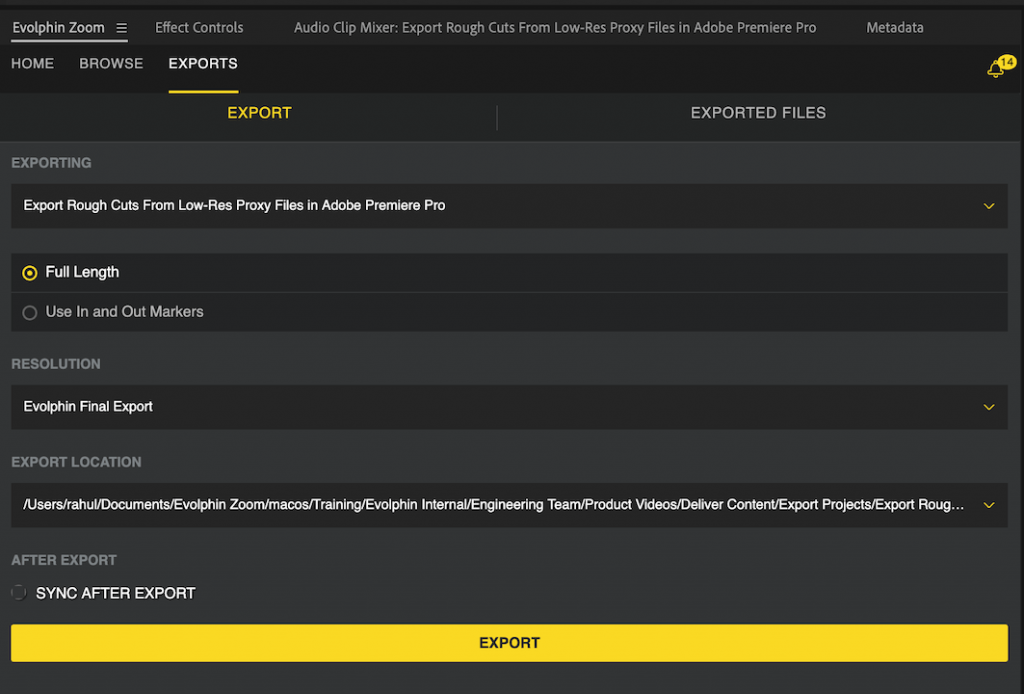
Task: Select the Evolphin Zoom panel tab
Action: coord(57,27)
